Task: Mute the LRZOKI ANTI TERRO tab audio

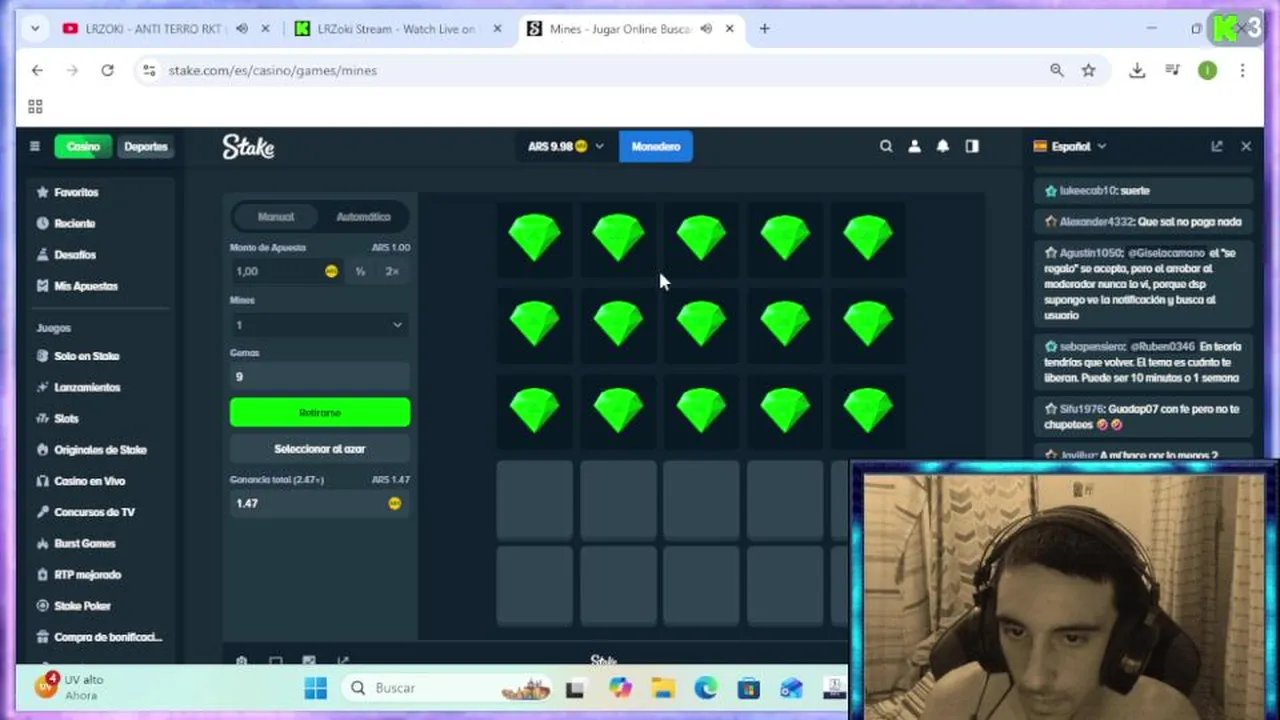Action: 242,29
